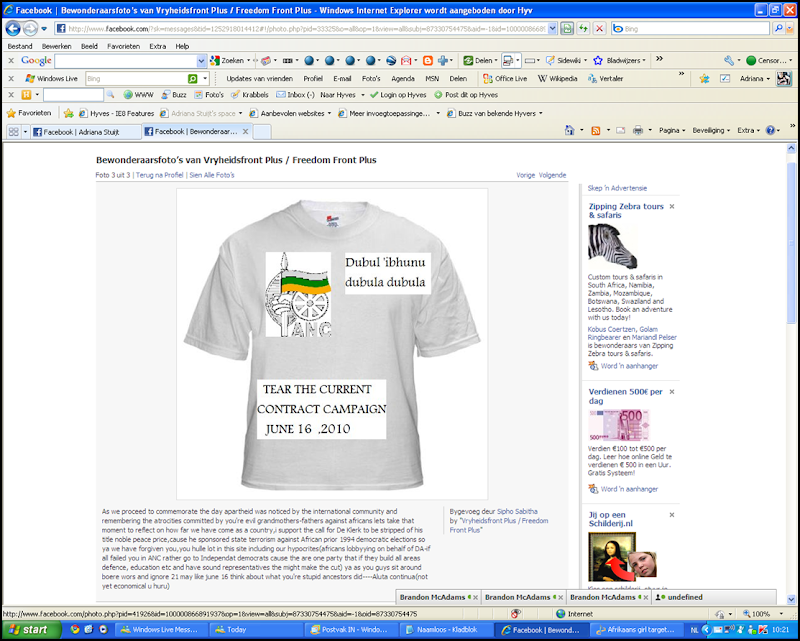This screenshot has height=641, width=800.
Task: Click Login op Hyves button
Action: point(398,95)
